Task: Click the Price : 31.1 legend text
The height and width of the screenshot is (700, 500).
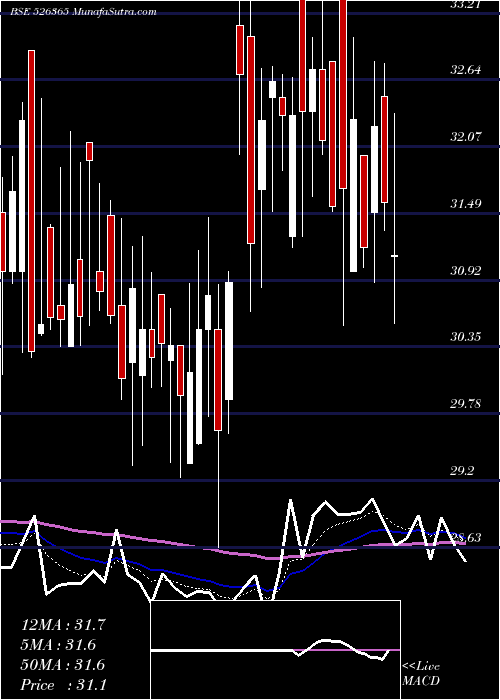Action: point(63,685)
